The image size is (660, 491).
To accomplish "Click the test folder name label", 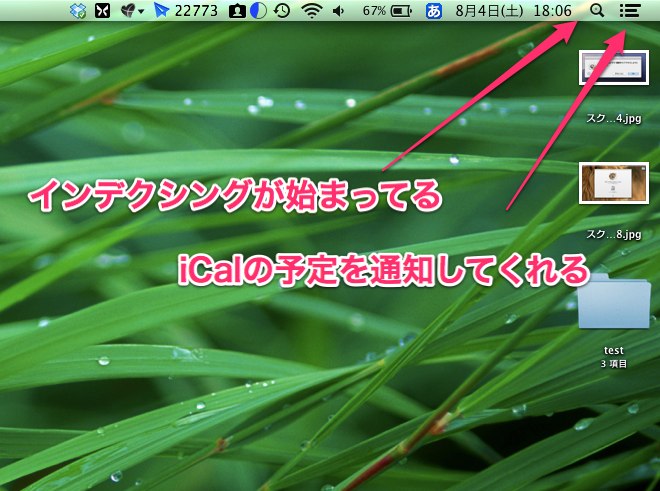I will click(x=614, y=350).
